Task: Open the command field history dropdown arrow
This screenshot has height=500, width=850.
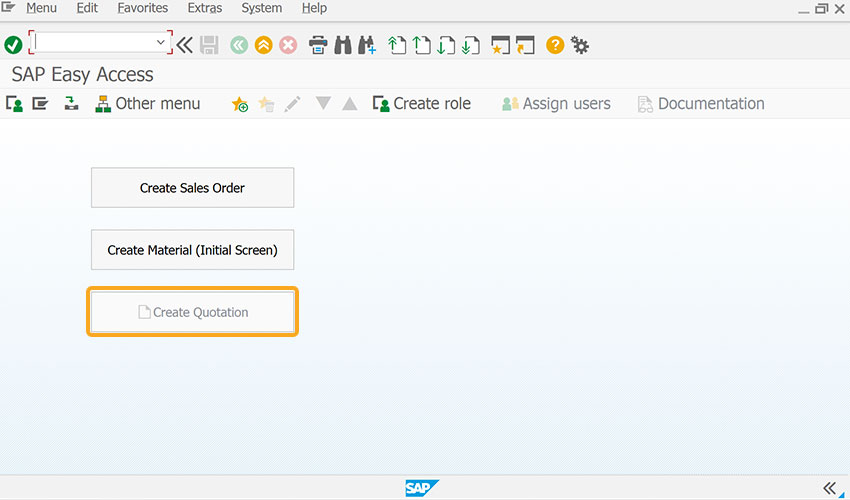Action: [x=160, y=42]
